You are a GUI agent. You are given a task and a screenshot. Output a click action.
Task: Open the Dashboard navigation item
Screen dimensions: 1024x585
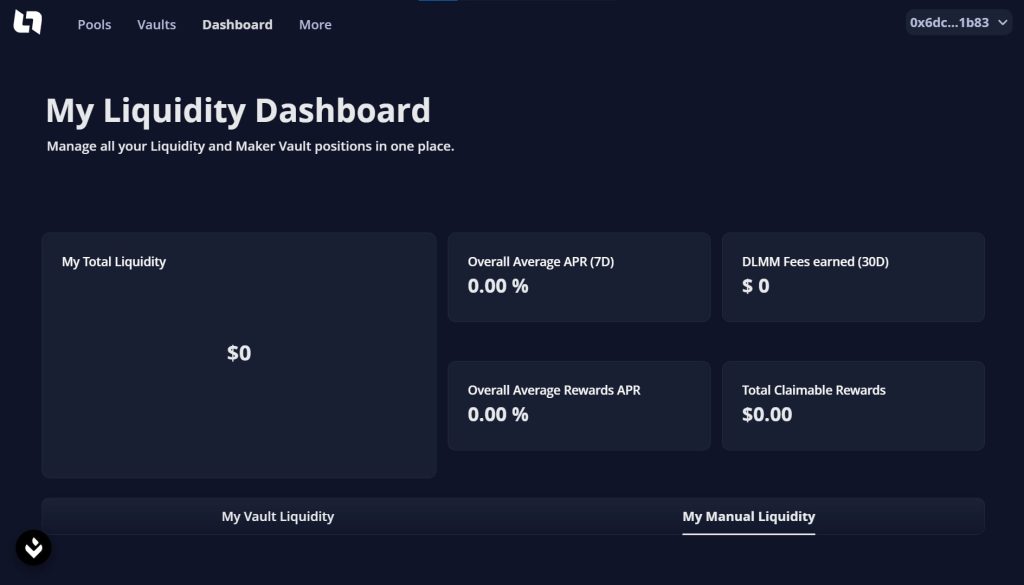pyautogui.click(x=237, y=24)
